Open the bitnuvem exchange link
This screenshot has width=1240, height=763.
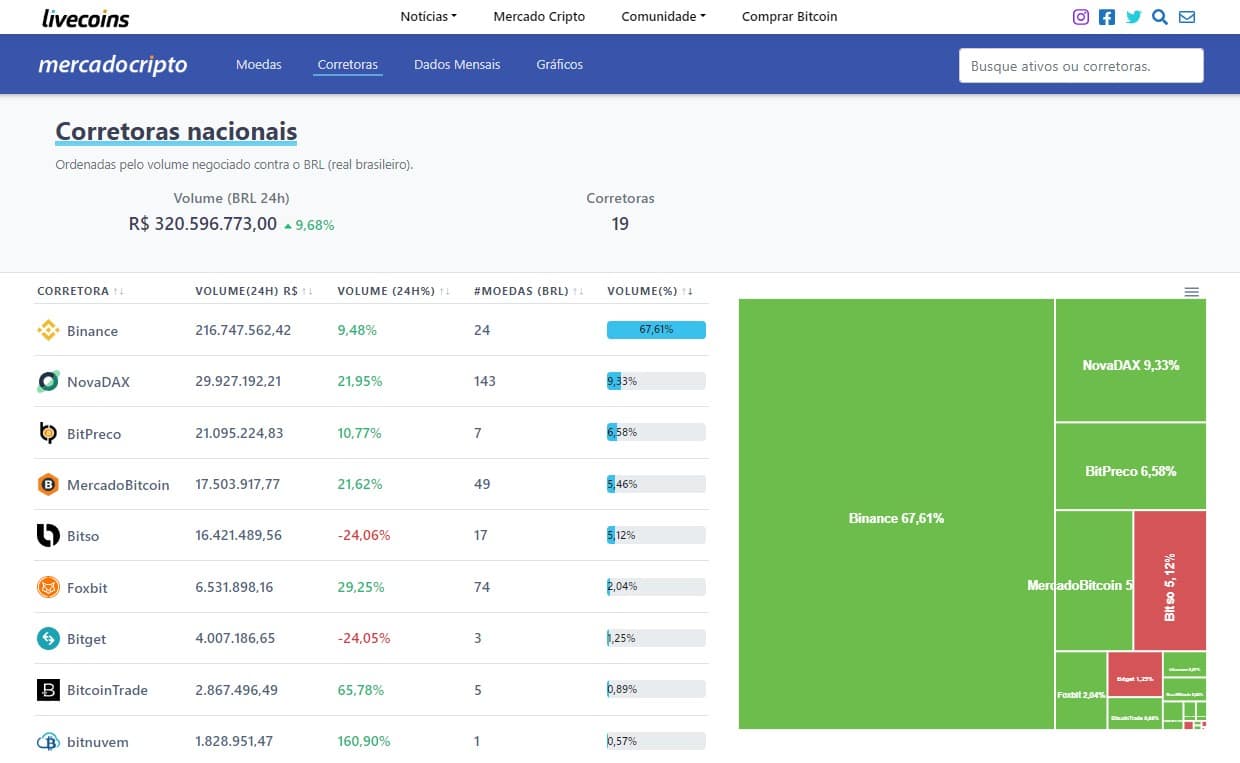[98, 743]
